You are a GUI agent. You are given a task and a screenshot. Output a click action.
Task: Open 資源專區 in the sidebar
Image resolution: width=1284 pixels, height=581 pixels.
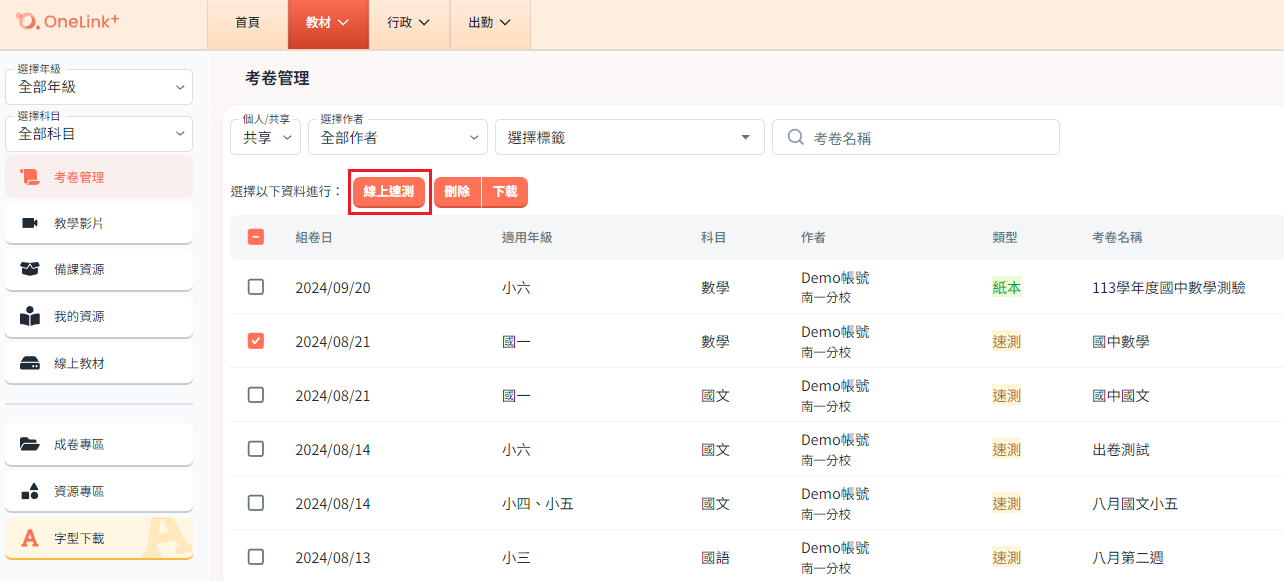coord(99,491)
